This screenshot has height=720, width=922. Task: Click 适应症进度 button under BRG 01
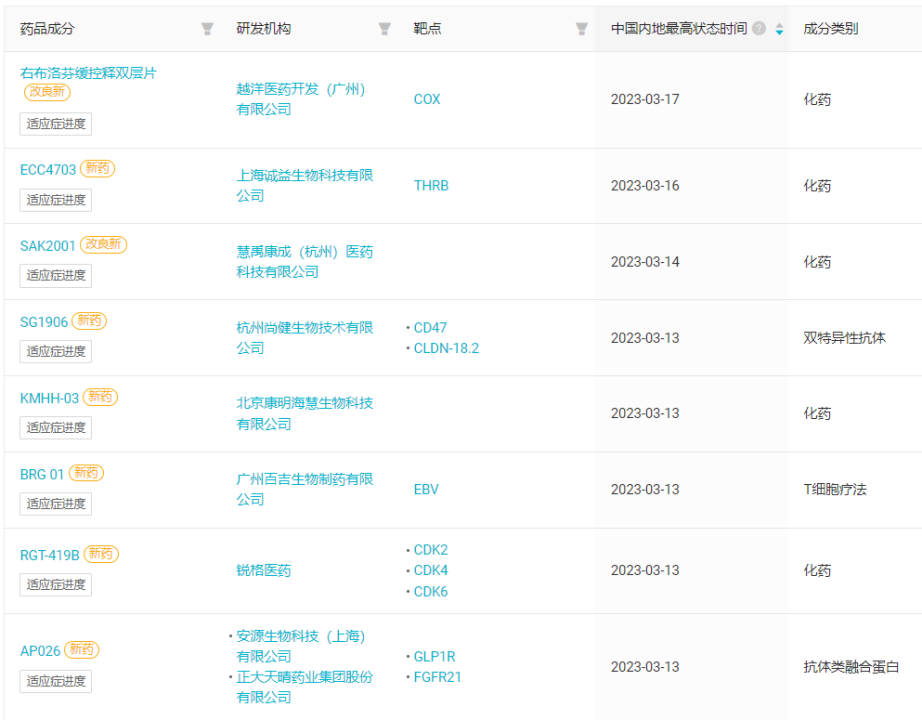[x=56, y=504]
